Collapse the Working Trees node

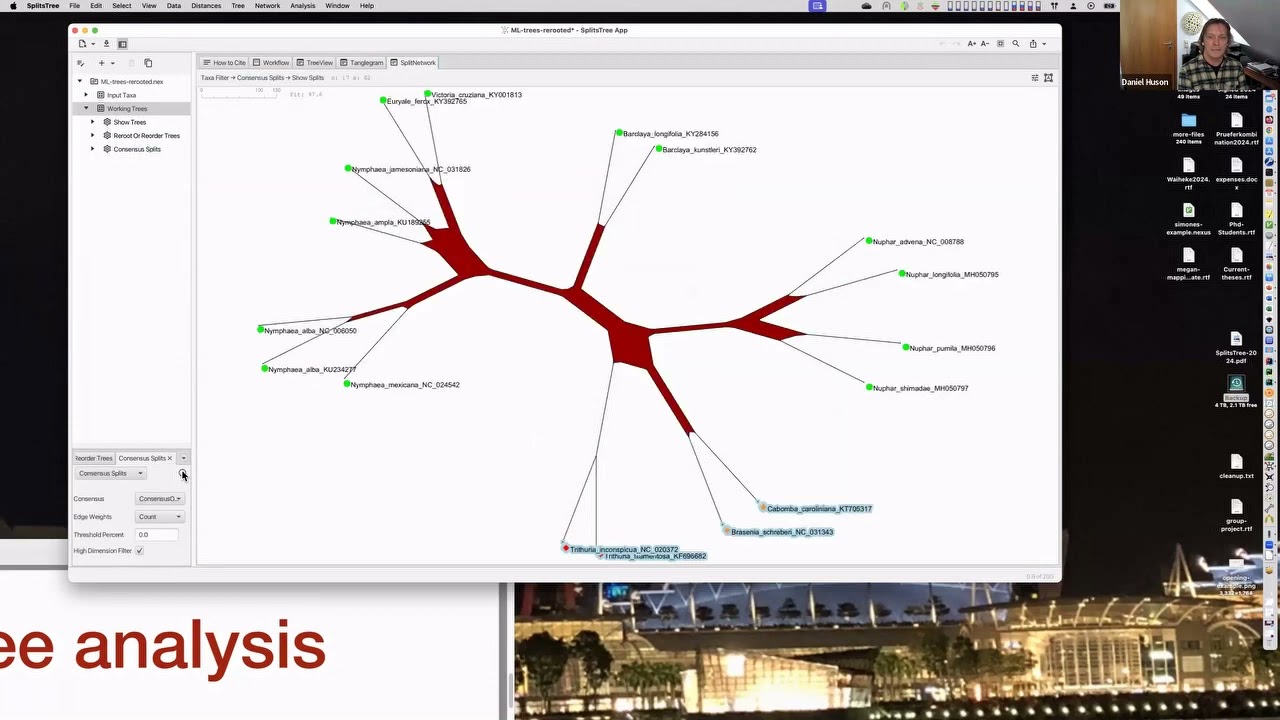pos(86,108)
